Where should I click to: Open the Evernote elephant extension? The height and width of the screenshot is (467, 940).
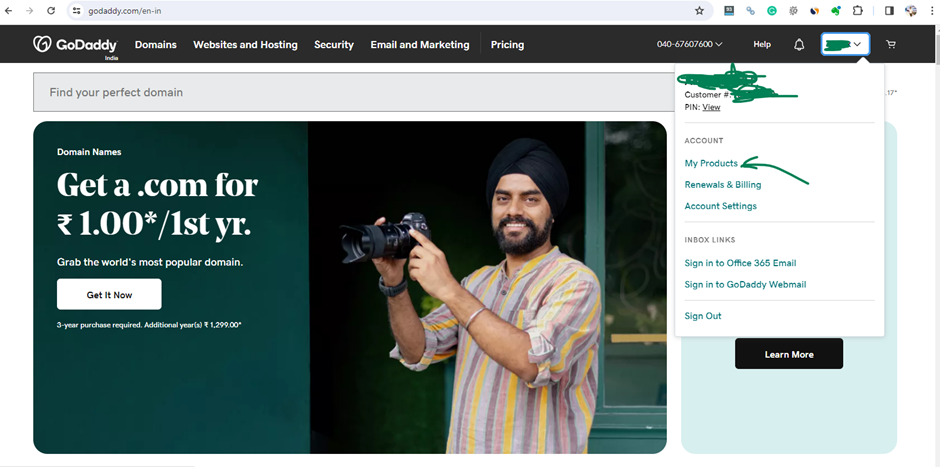click(836, 11)
